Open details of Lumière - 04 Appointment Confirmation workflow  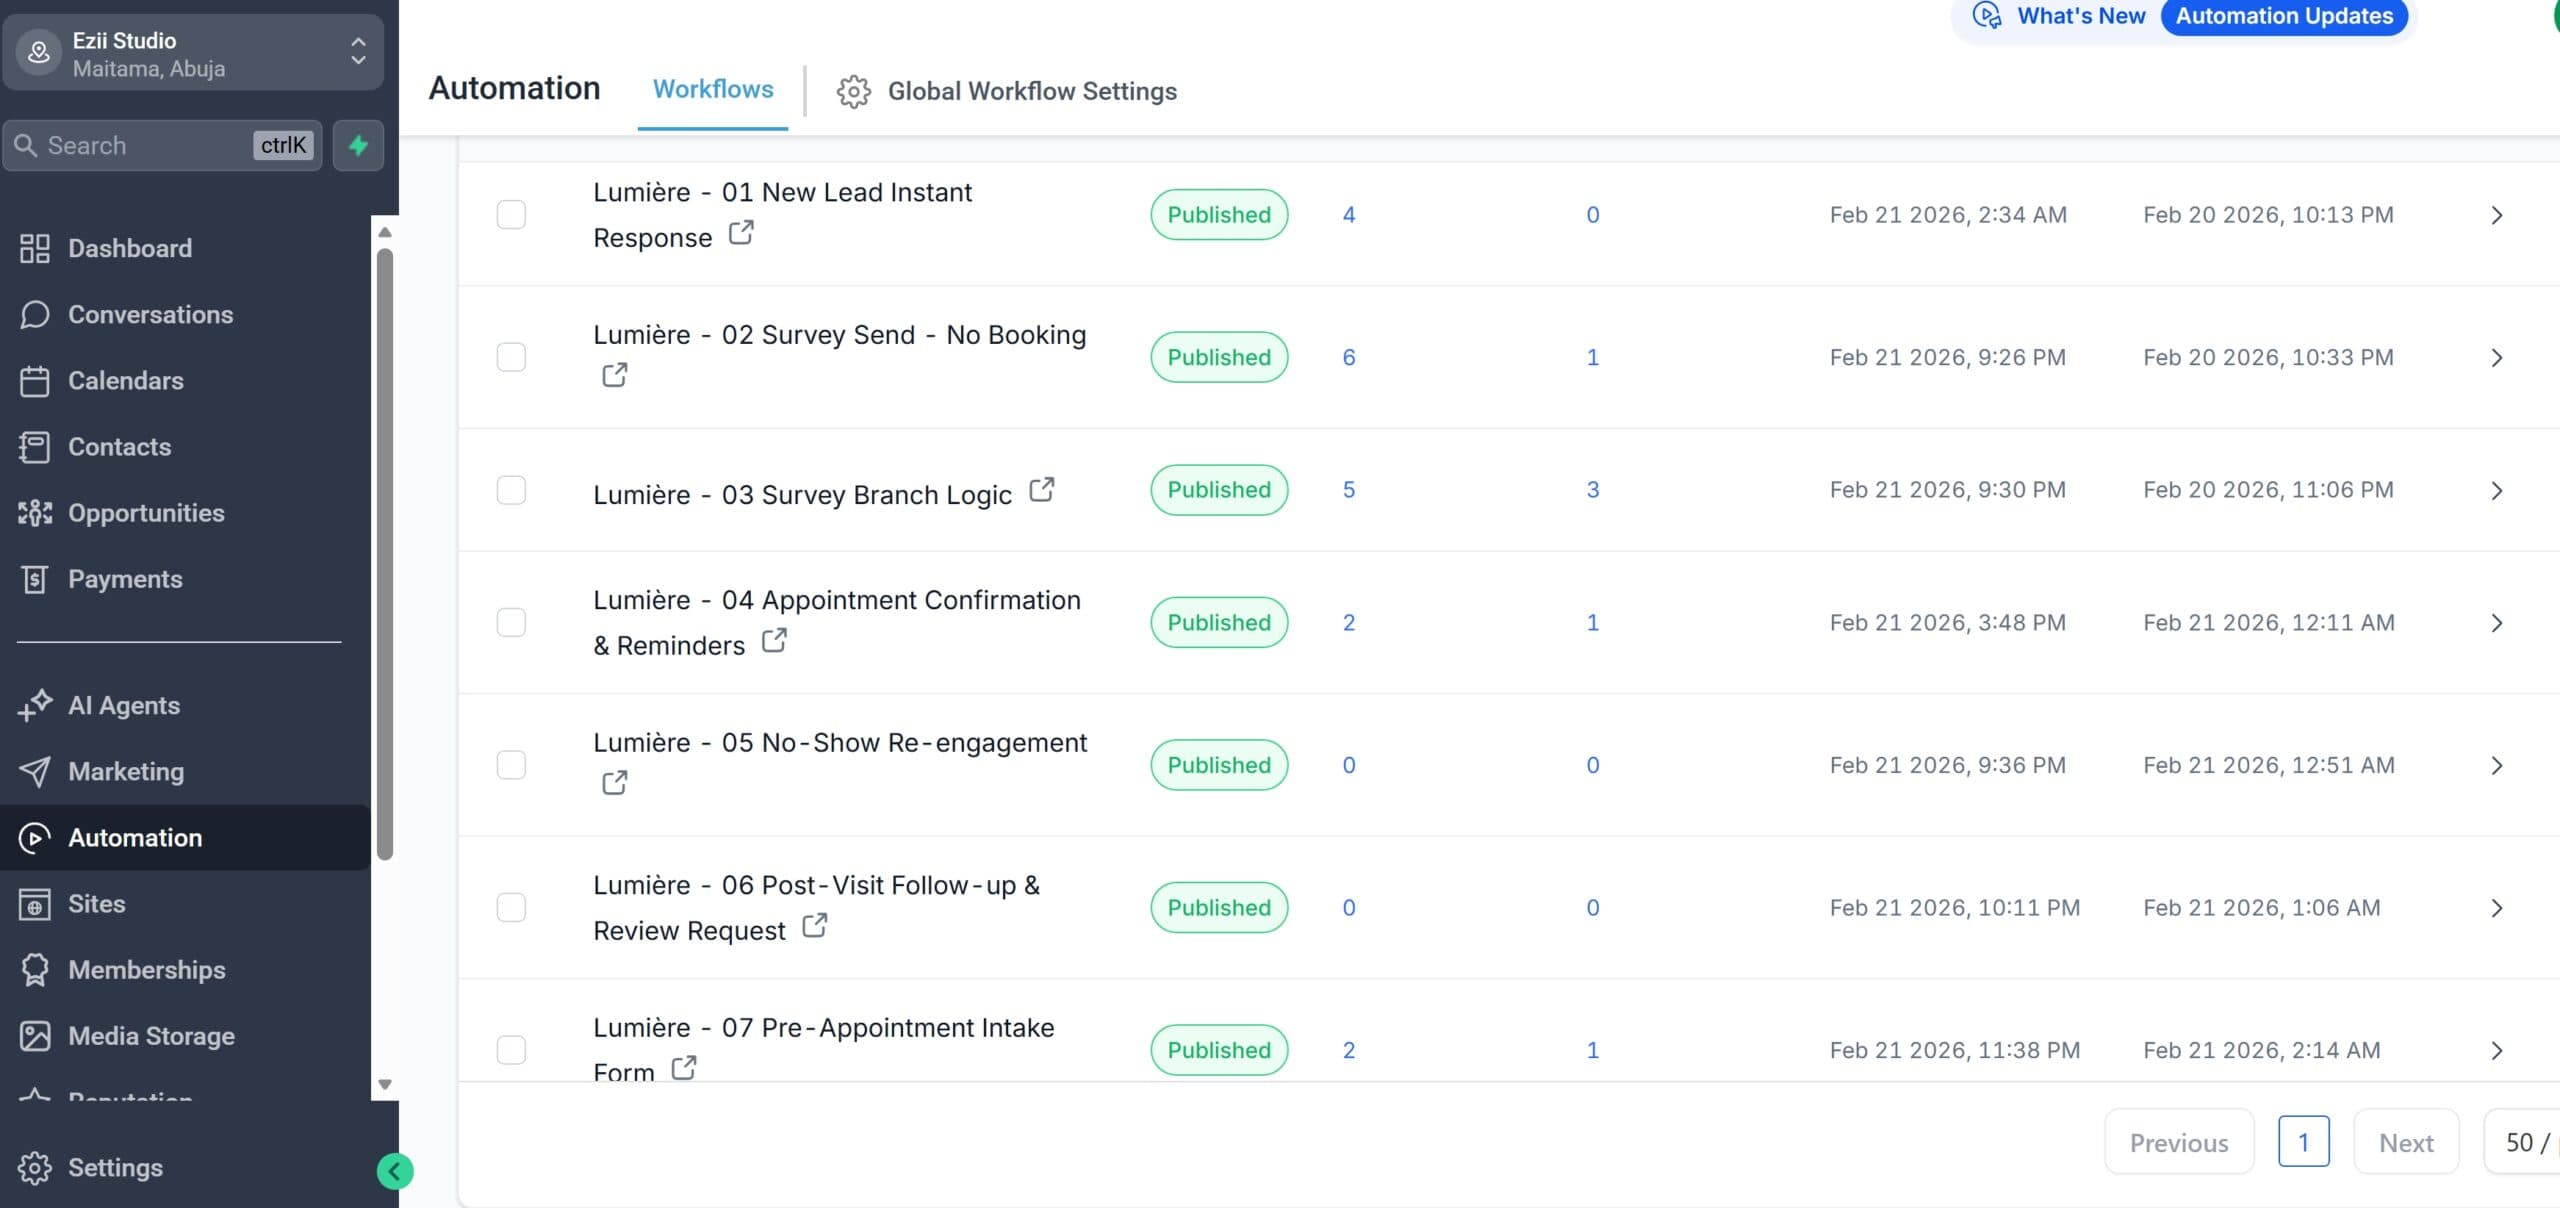(x=2497, y=622)
